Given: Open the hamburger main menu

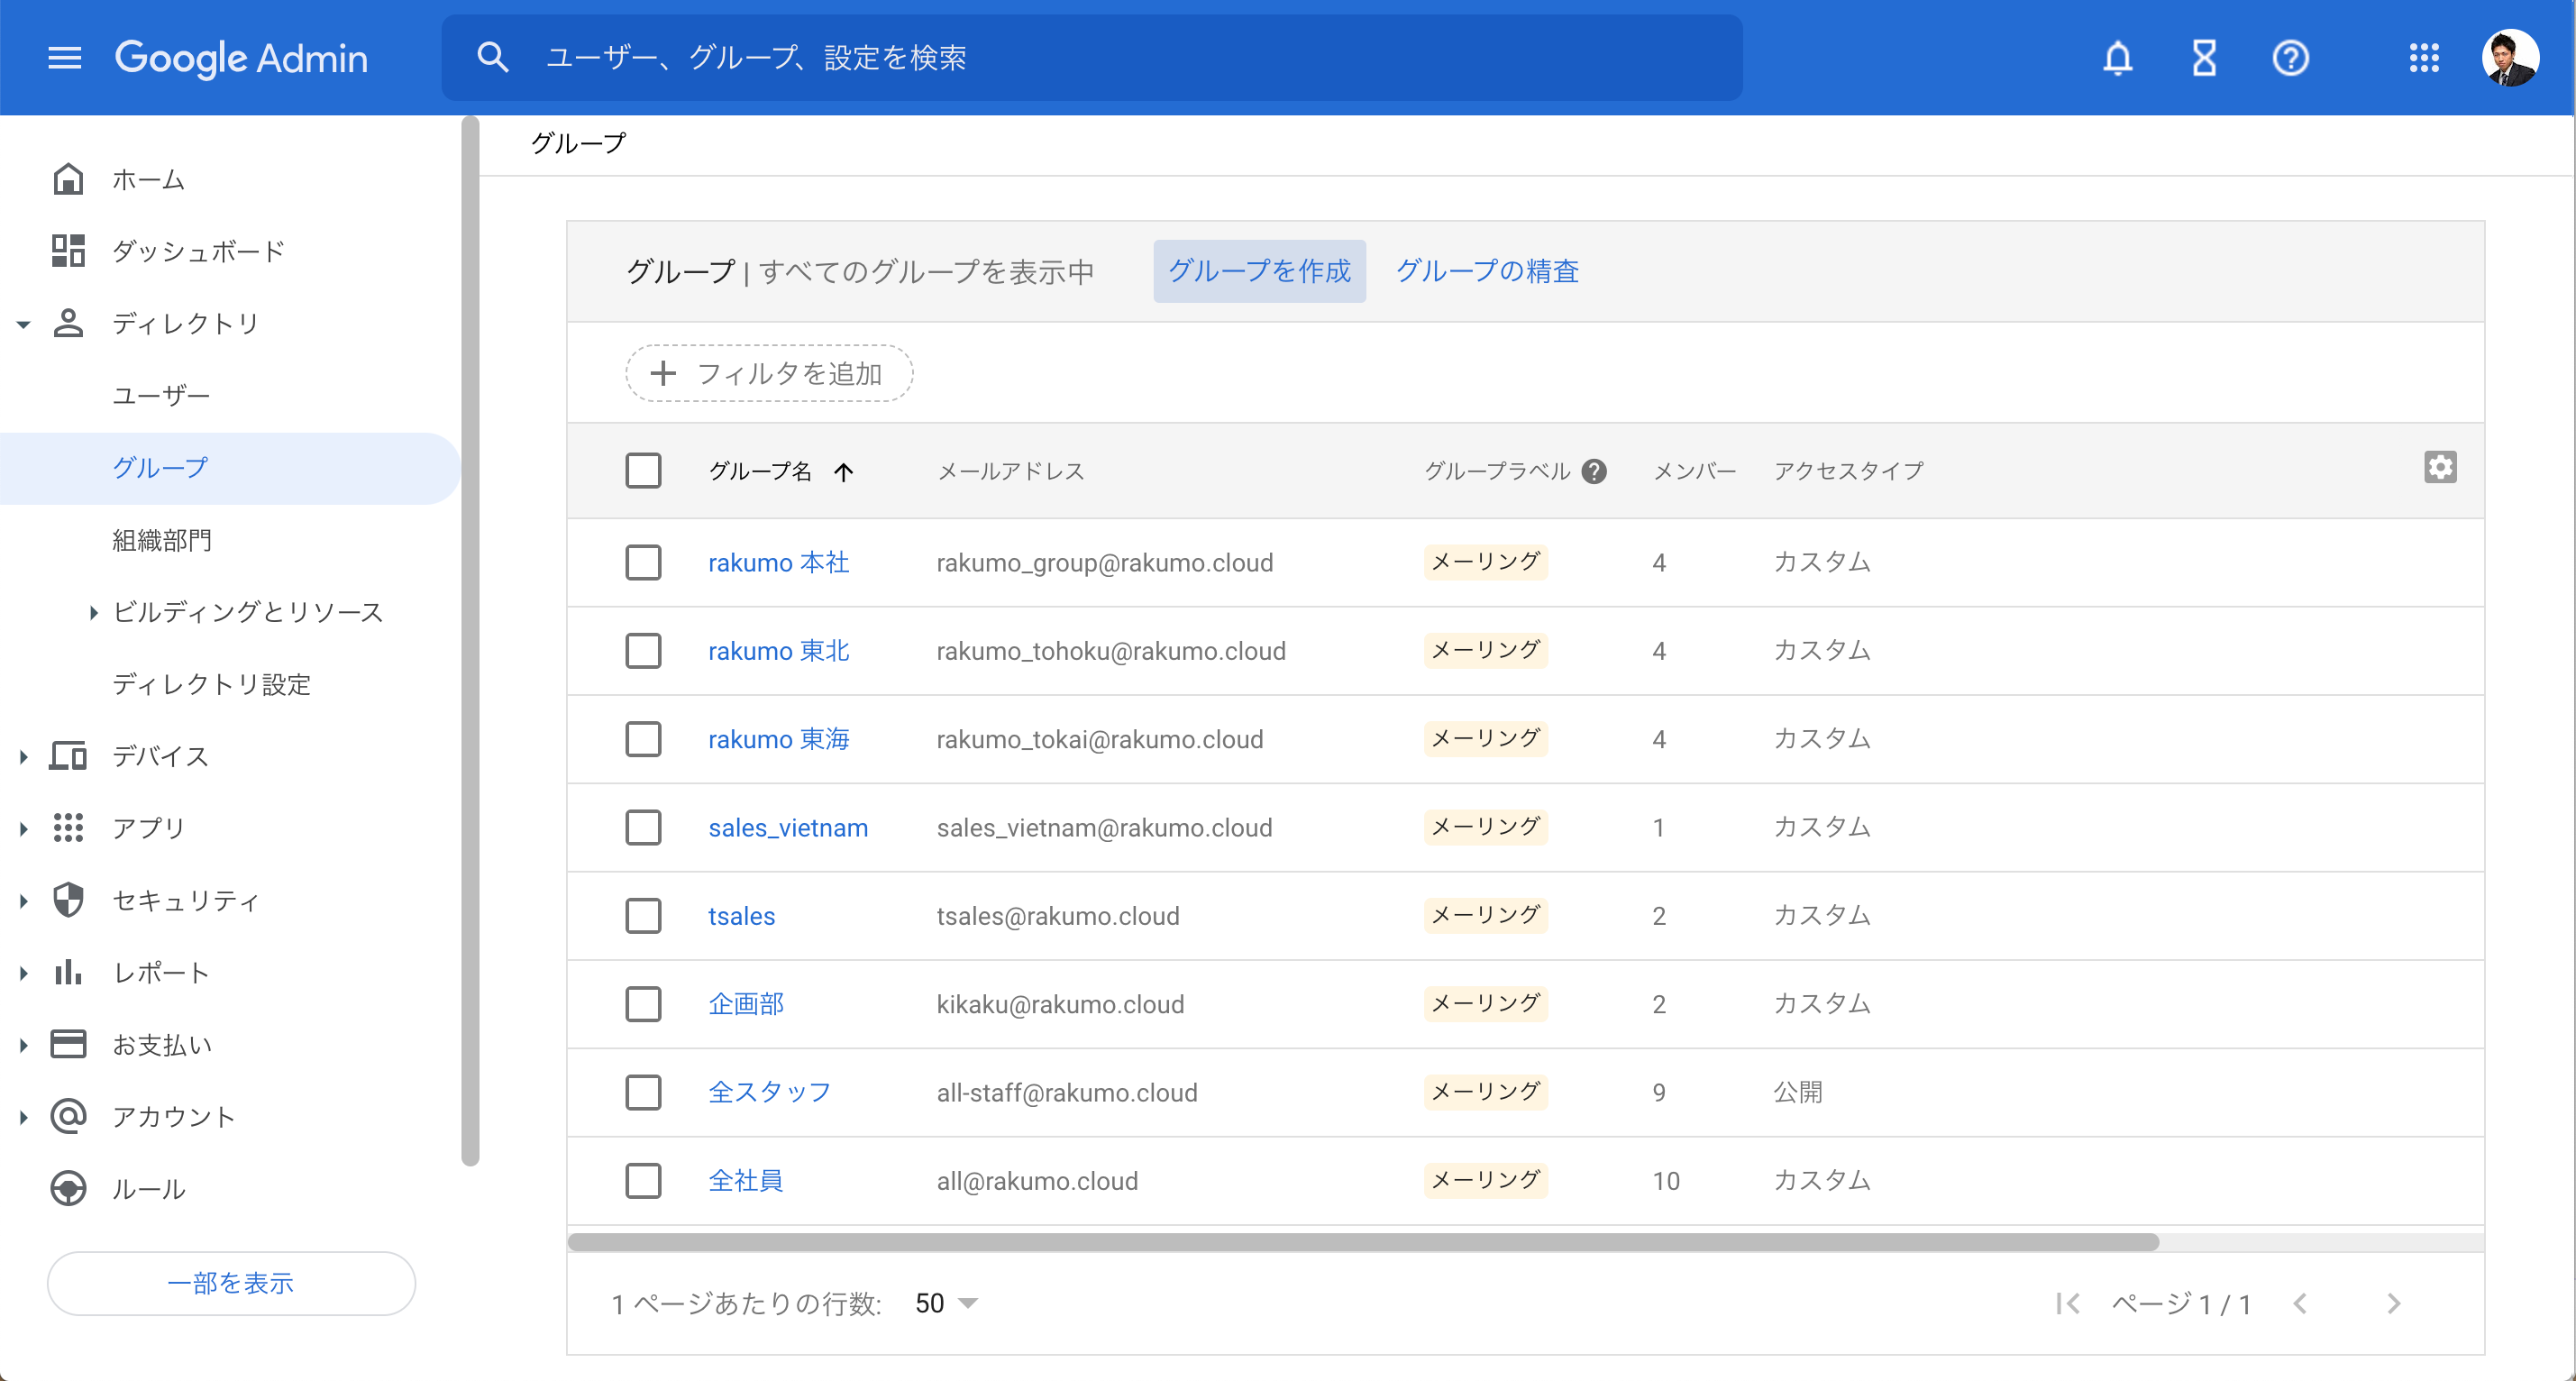Looking at the screenshot, I should tap(65, 58).
